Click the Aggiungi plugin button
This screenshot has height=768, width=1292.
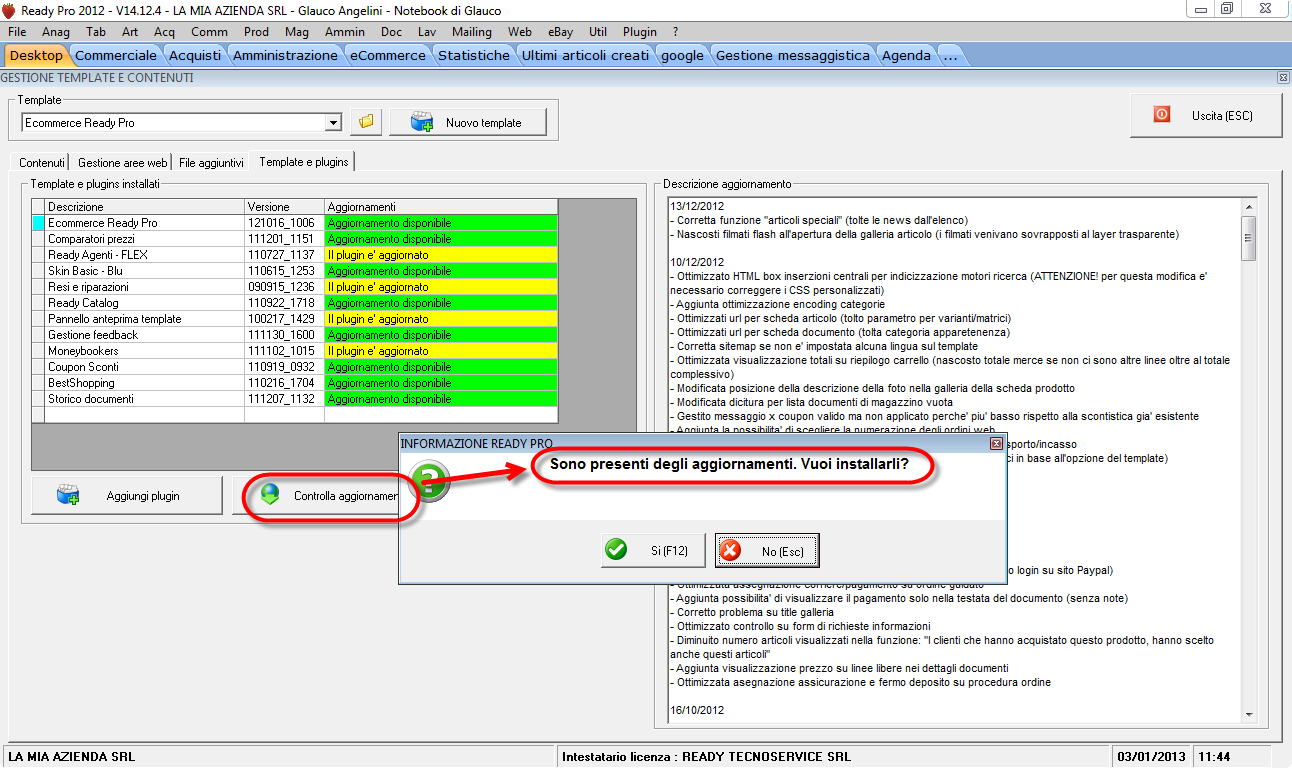(x=127, y=495)
